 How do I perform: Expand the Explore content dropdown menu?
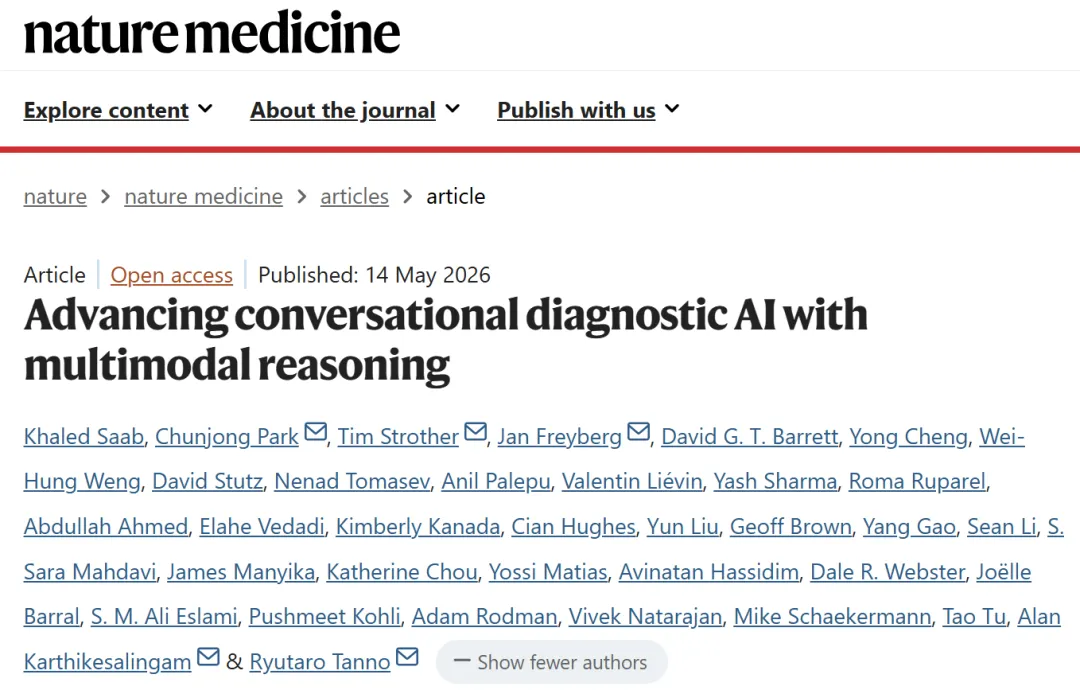pos(118,110)
